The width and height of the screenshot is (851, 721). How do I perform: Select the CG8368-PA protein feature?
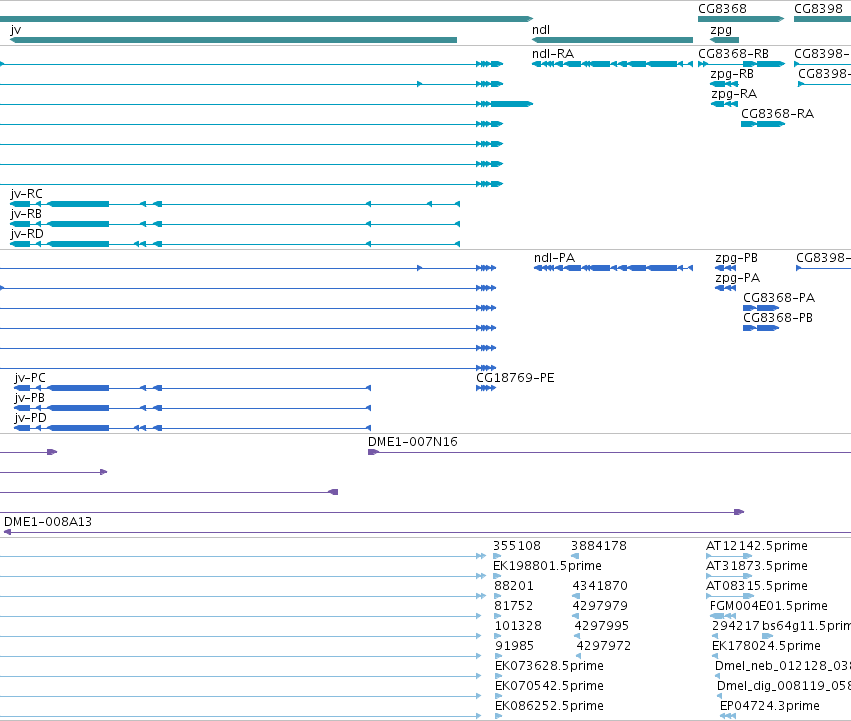(x=761, y=308)
